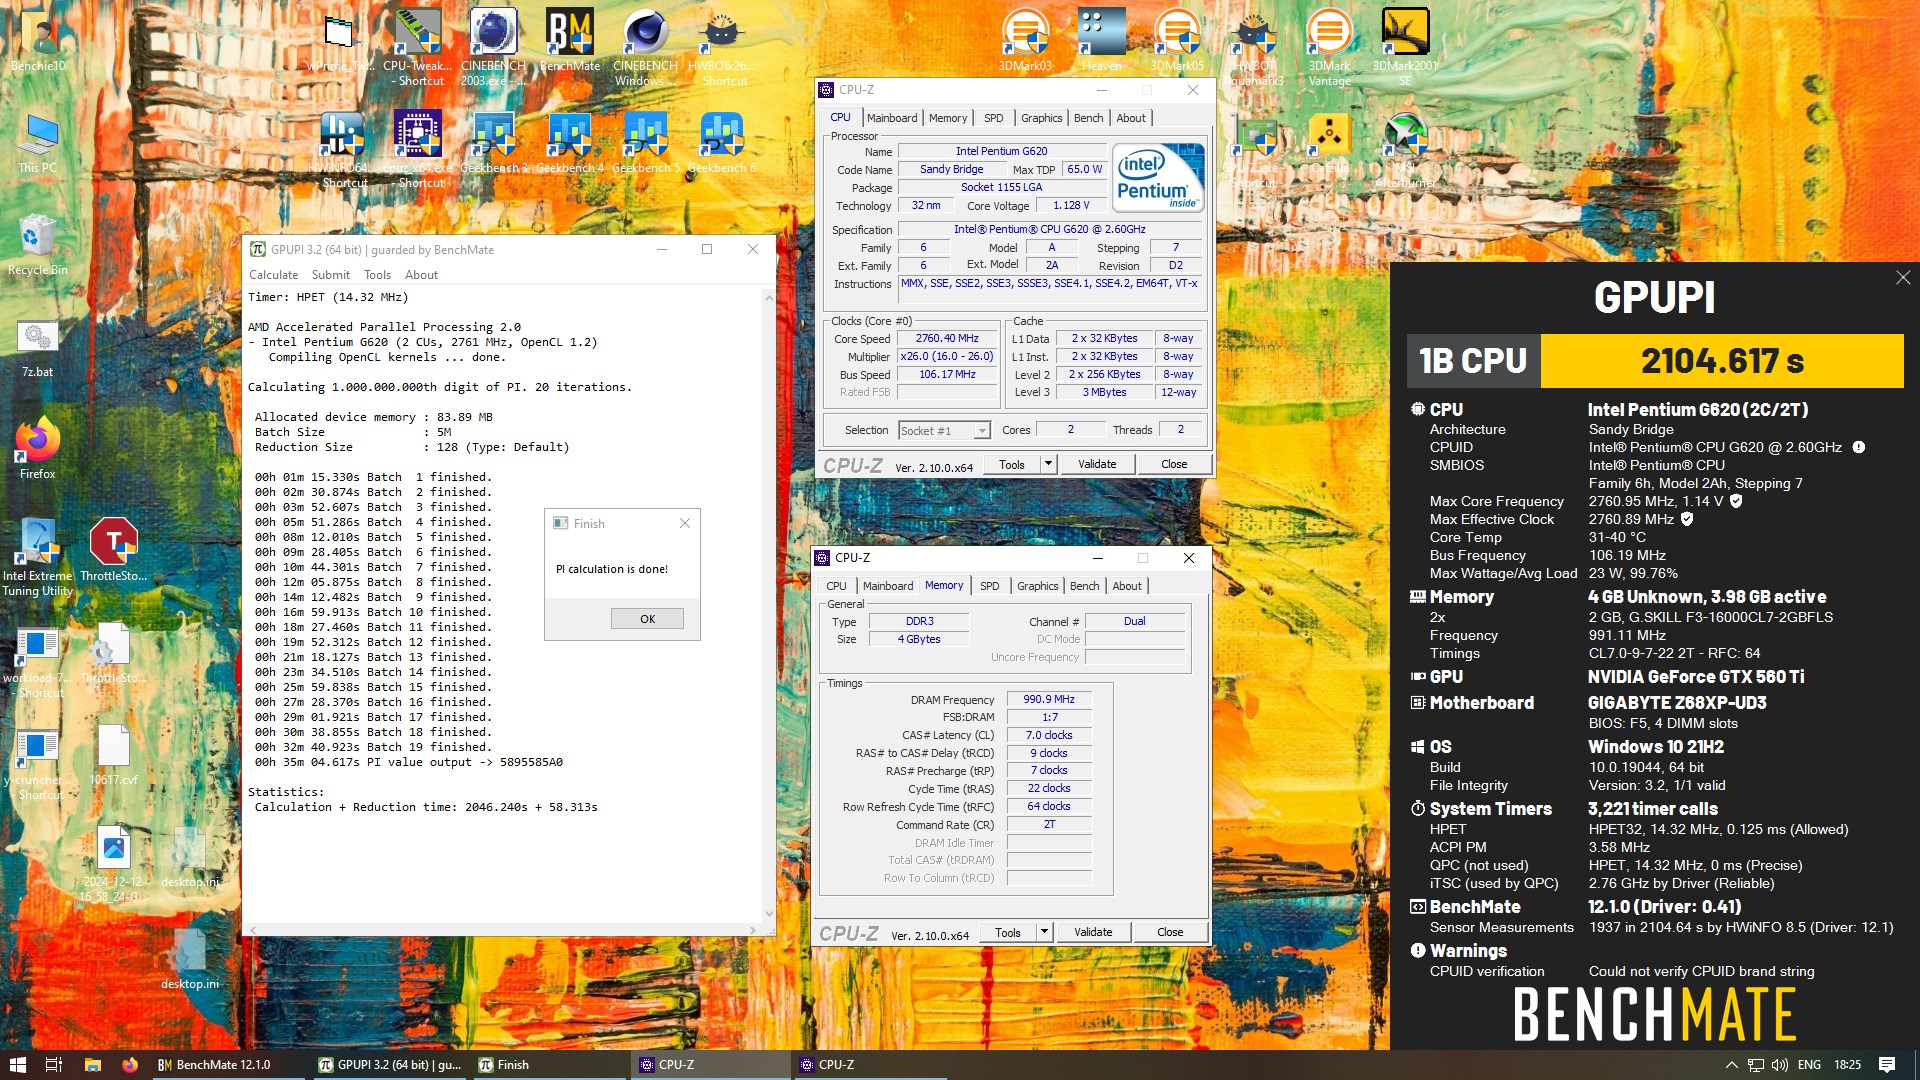Open the HWiNFO64 shortcut desktop icon
Image resolution: width=1920 pixels, height=1080 pixels.
pyautogui.click(x=342, y=148)
